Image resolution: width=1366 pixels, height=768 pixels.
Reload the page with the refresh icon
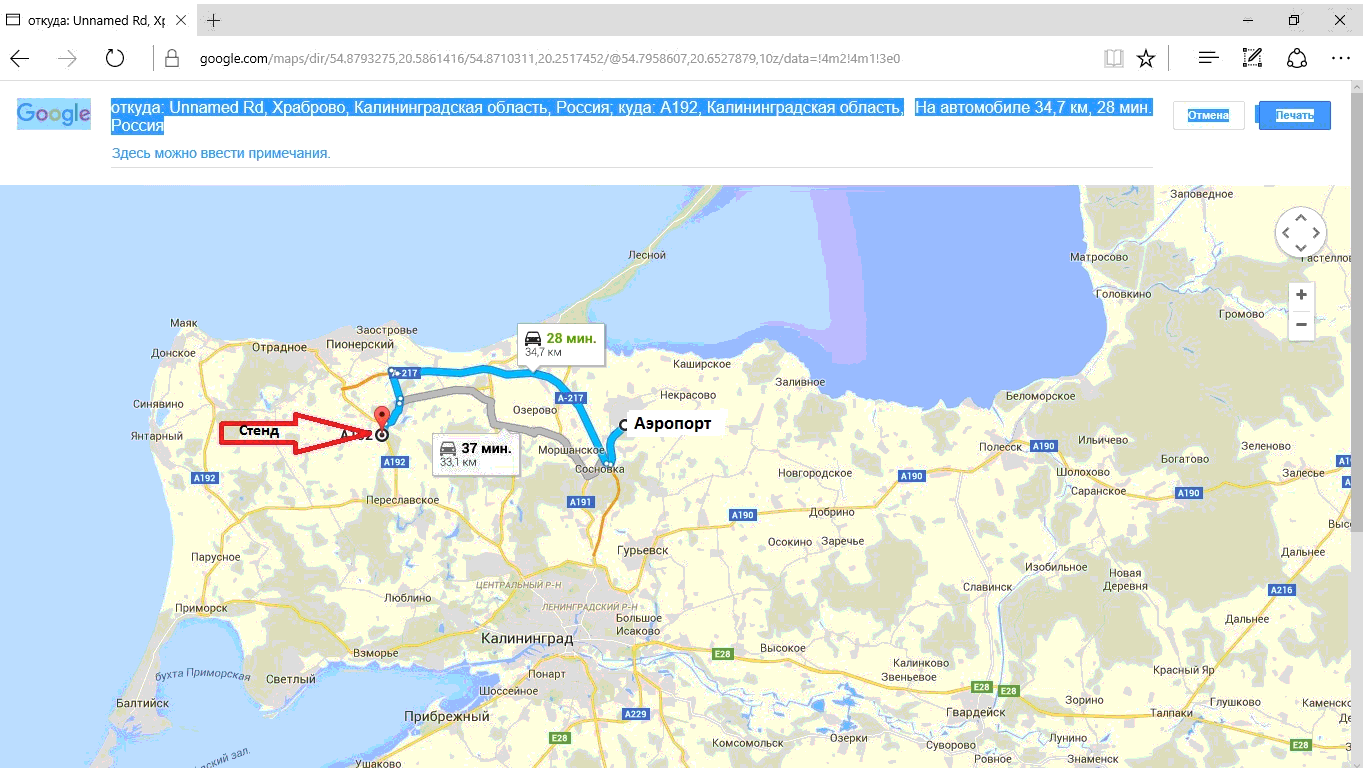coord(115,58)
